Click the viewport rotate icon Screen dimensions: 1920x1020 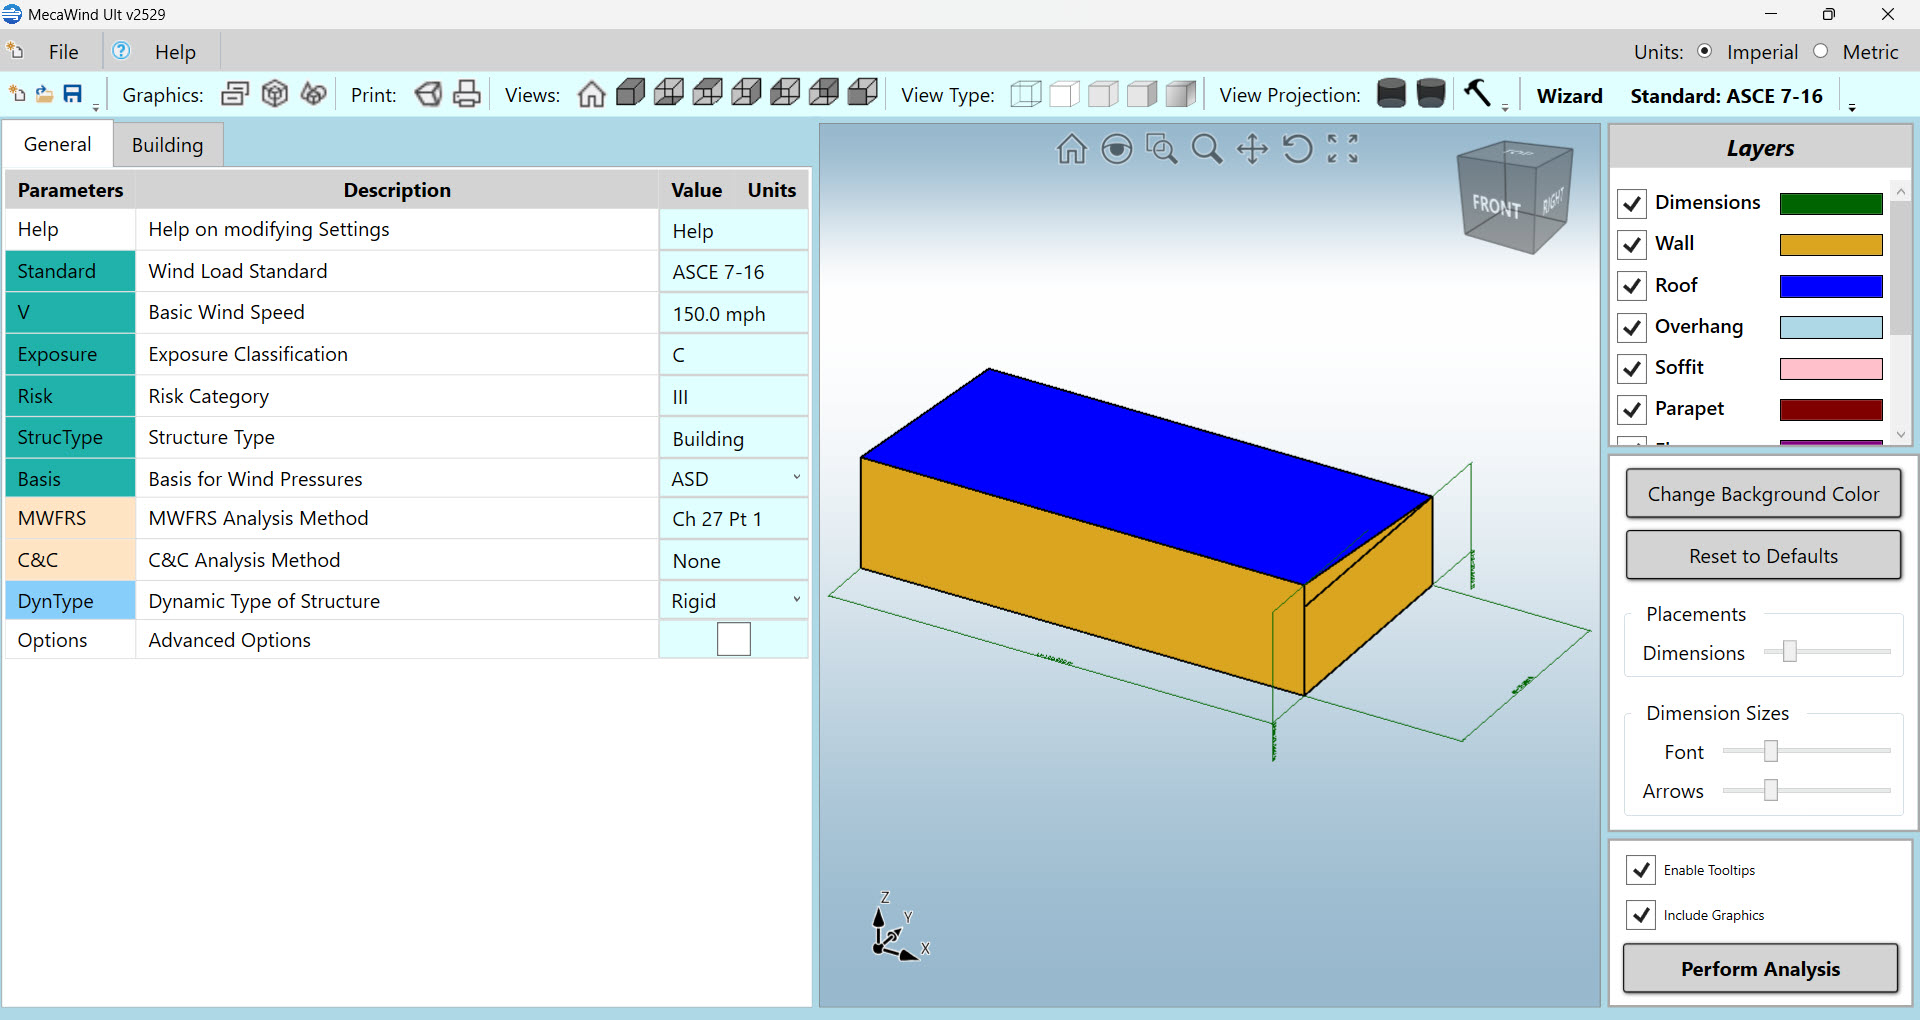click(x=1297, y=149)
